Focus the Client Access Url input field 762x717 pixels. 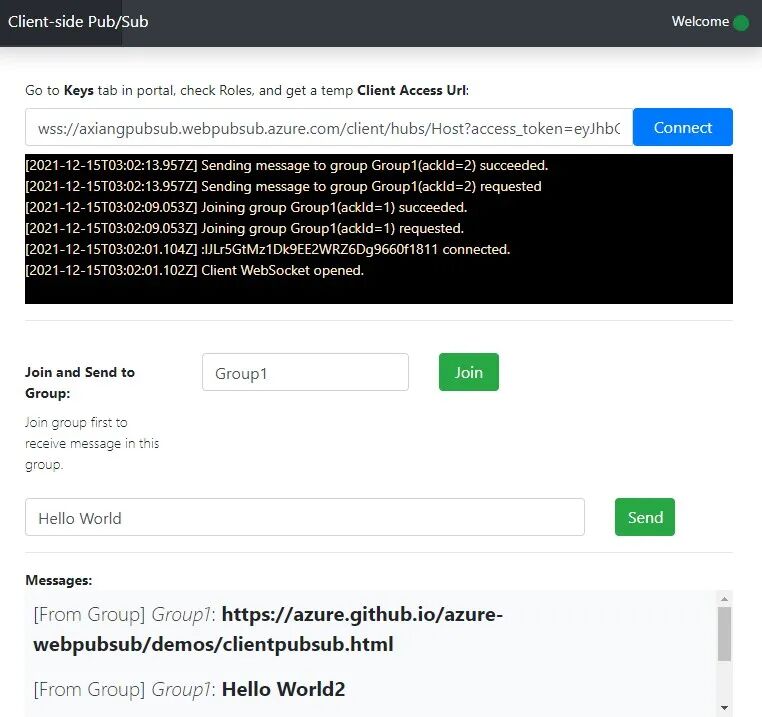tap(329, 127)
